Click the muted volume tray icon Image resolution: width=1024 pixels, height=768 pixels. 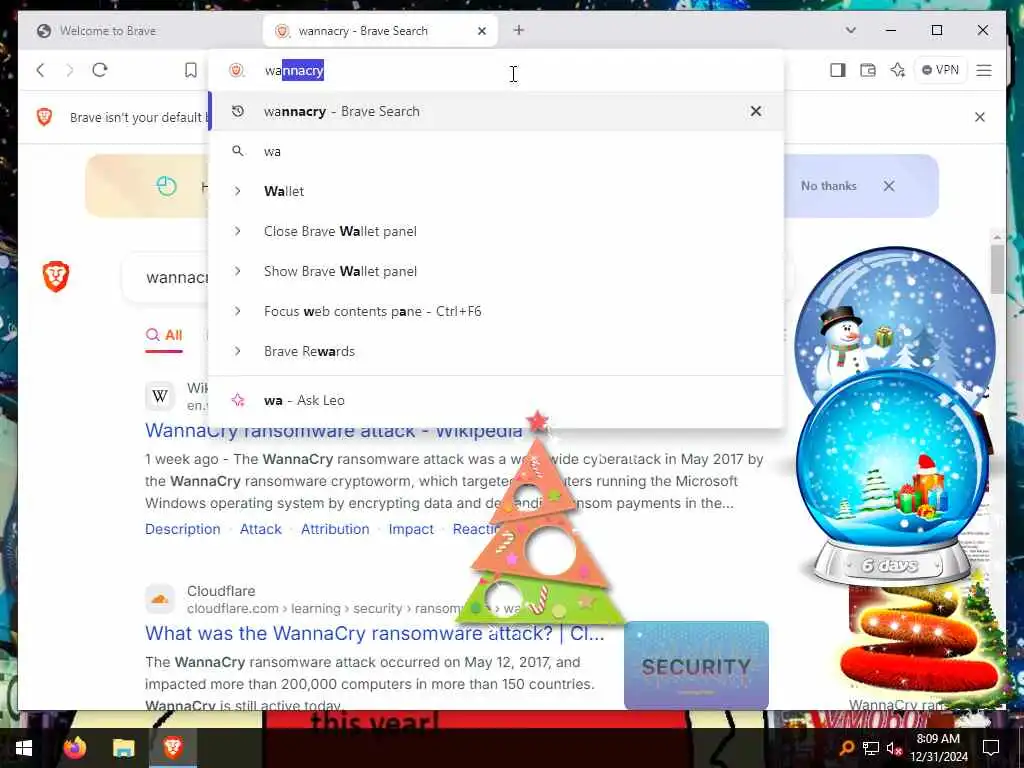894,748
